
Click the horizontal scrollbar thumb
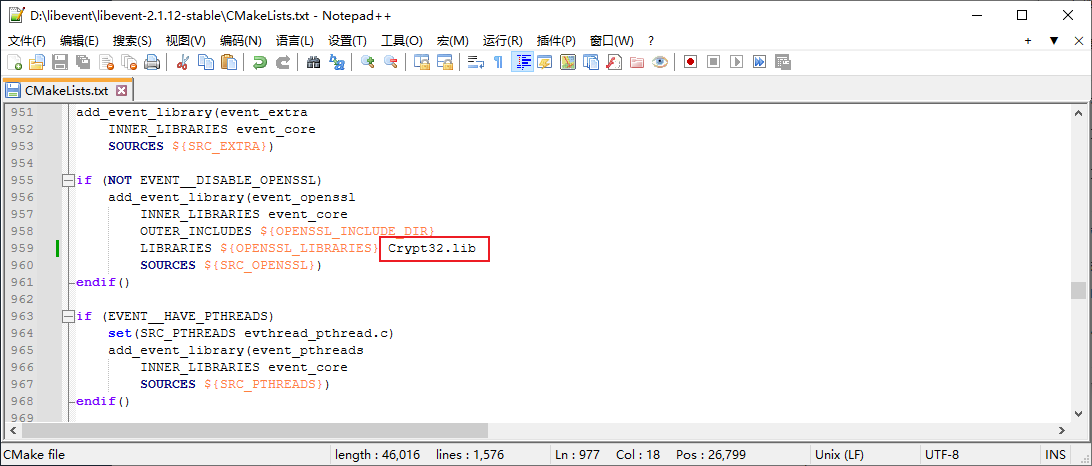pos(280,430)
